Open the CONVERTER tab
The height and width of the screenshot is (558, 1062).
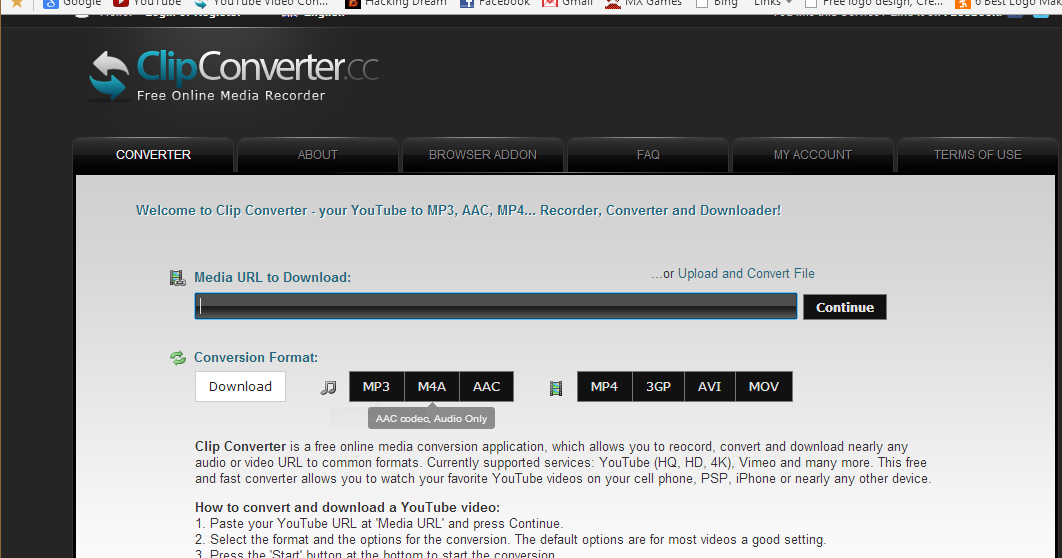(x=153, y=155)
